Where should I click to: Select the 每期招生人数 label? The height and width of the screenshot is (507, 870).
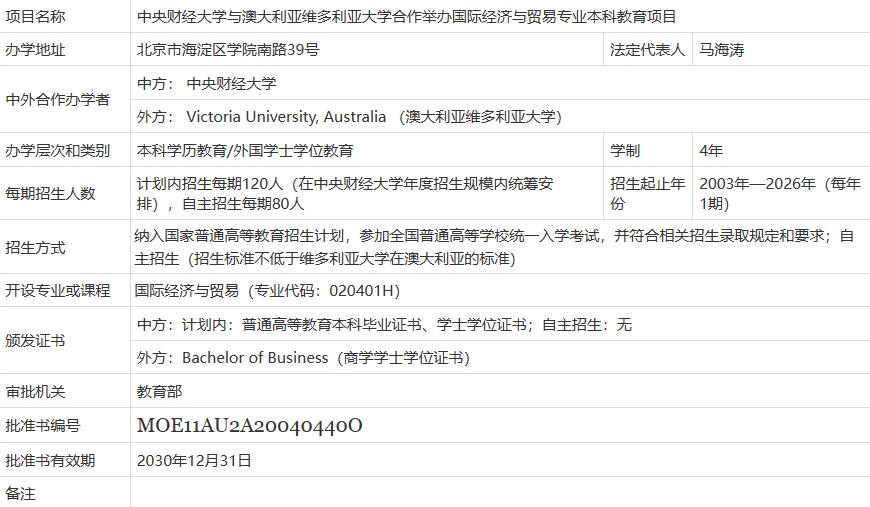[x=50, y=194]
